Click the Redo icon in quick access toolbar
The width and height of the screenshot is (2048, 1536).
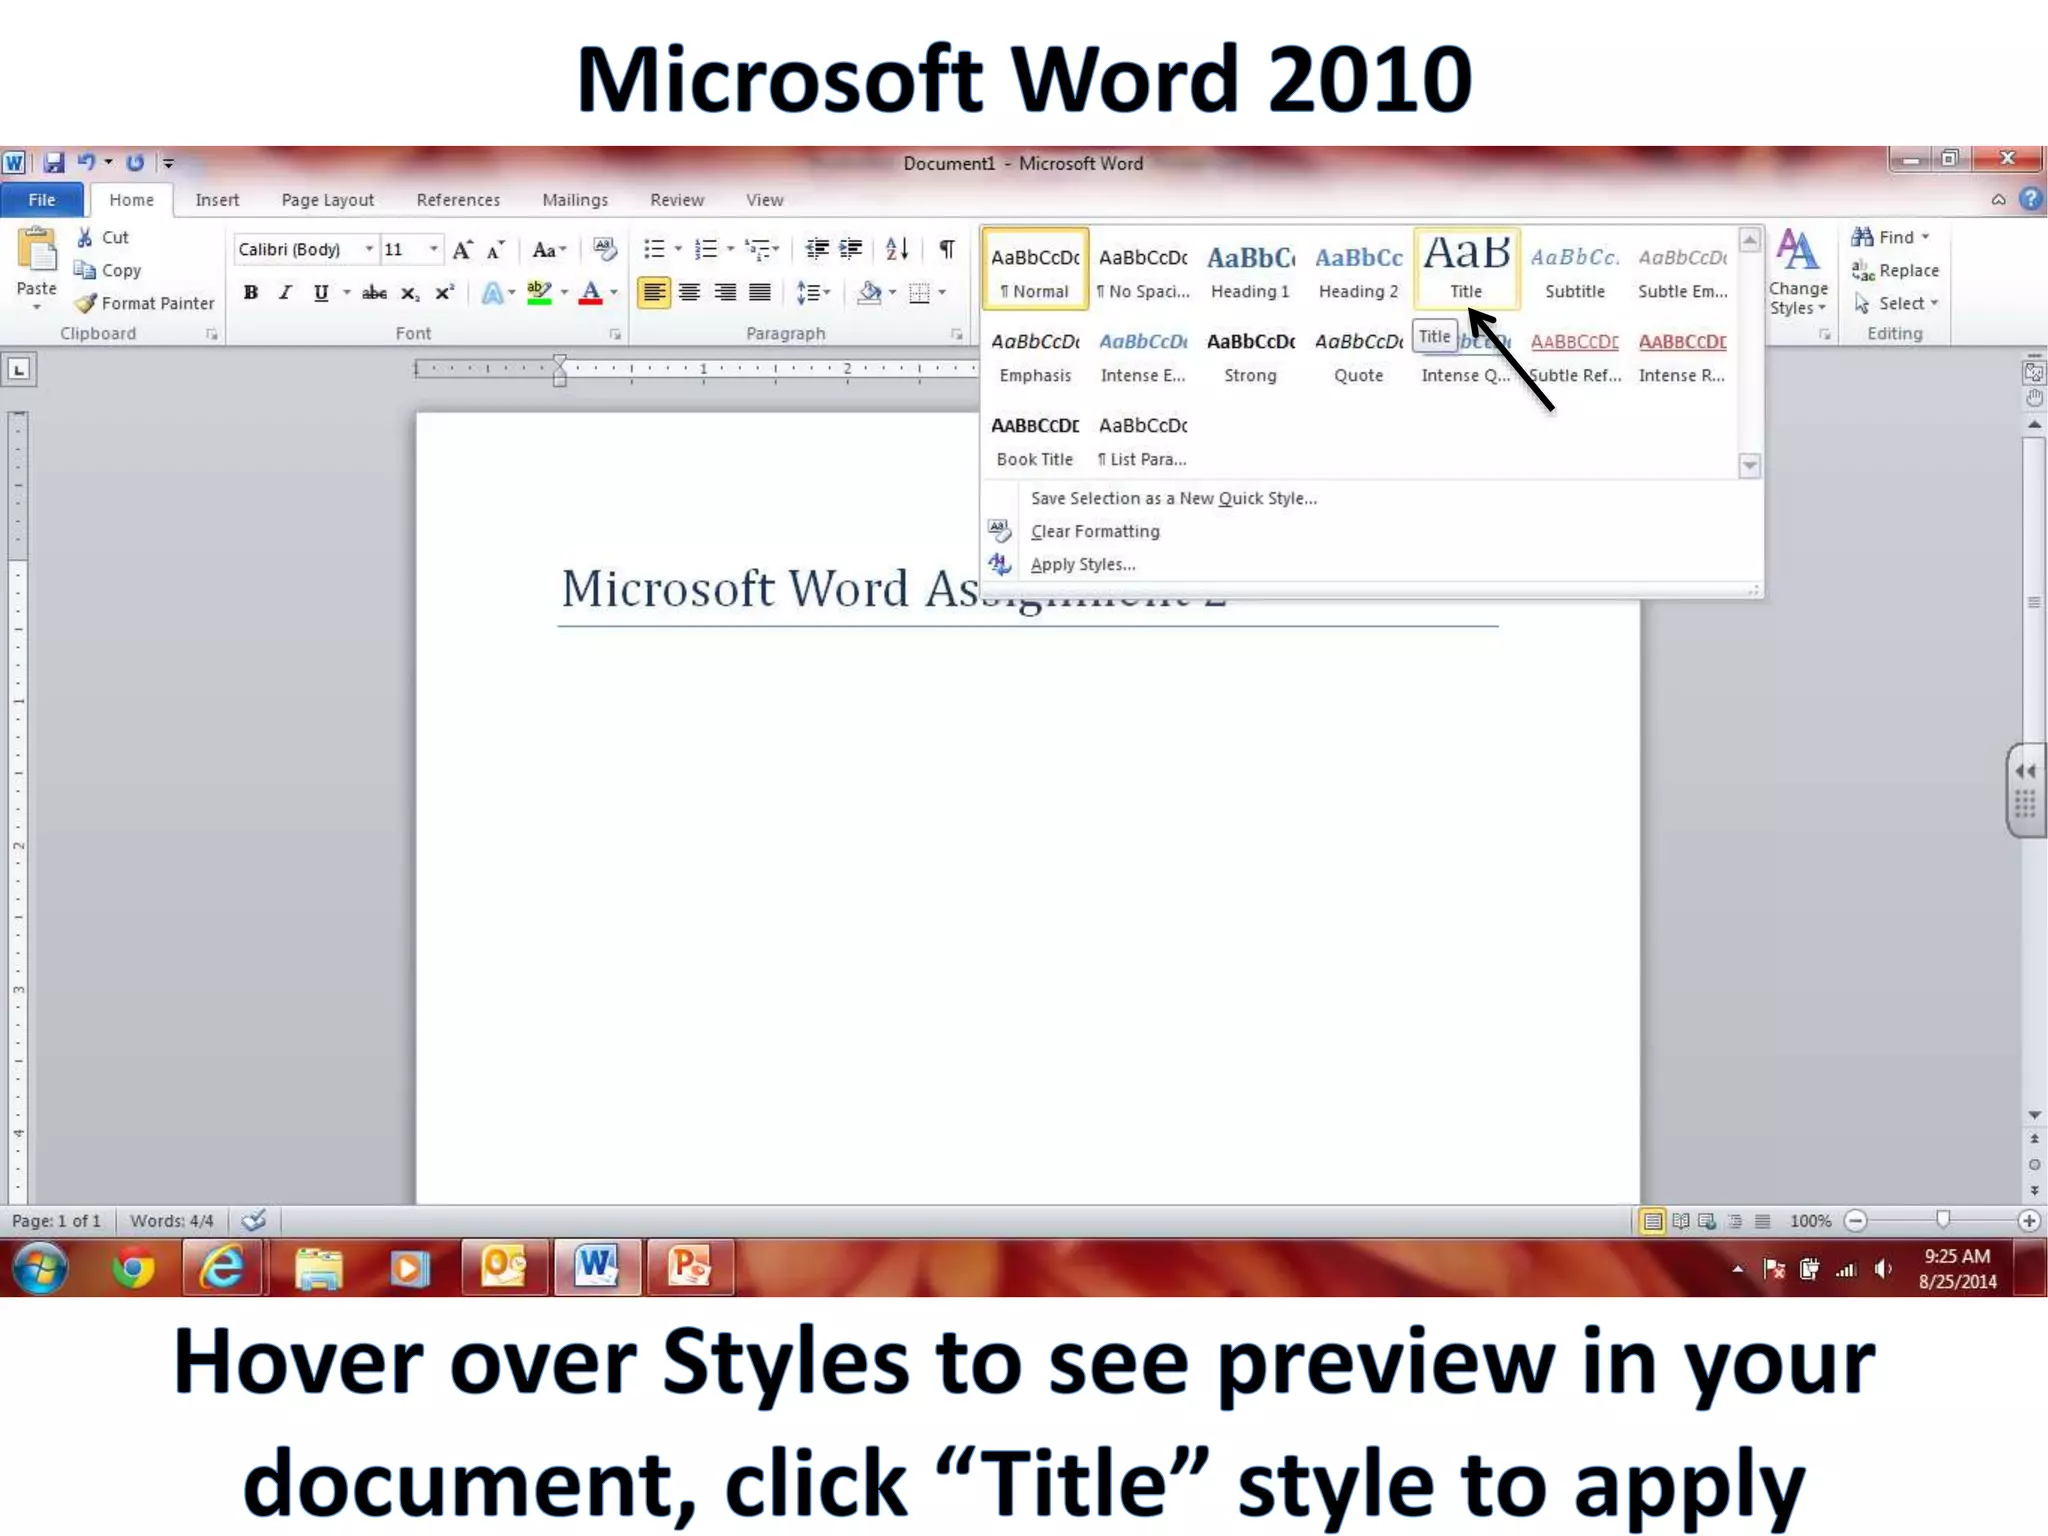(135, 162)
